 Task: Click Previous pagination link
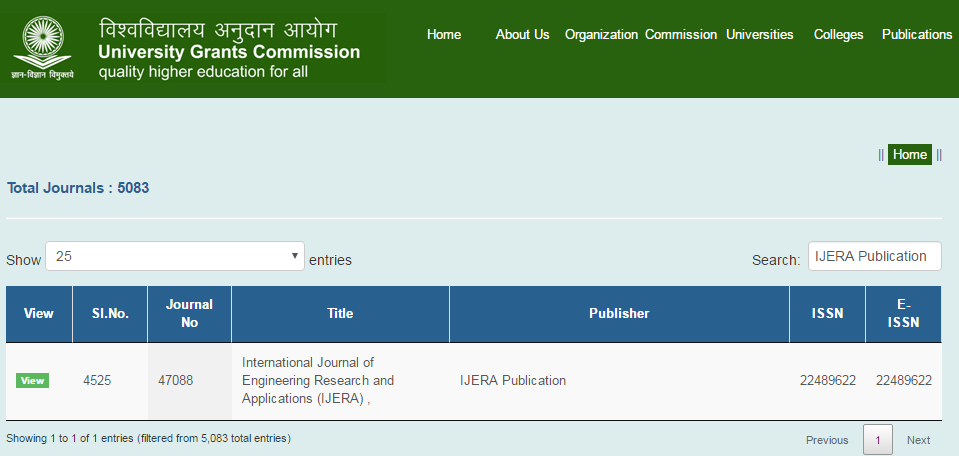[x=827, y=440]
